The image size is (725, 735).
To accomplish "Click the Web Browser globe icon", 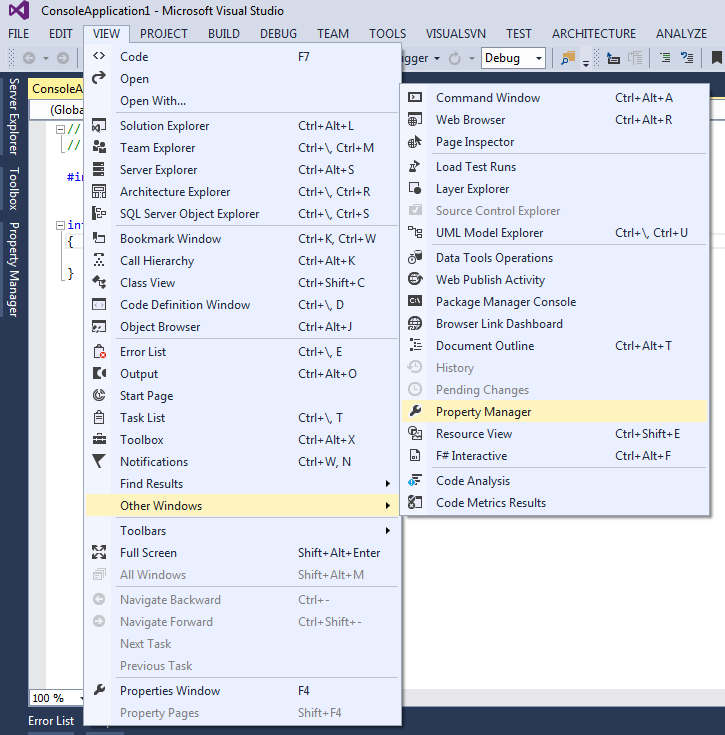I will [415, 120].
